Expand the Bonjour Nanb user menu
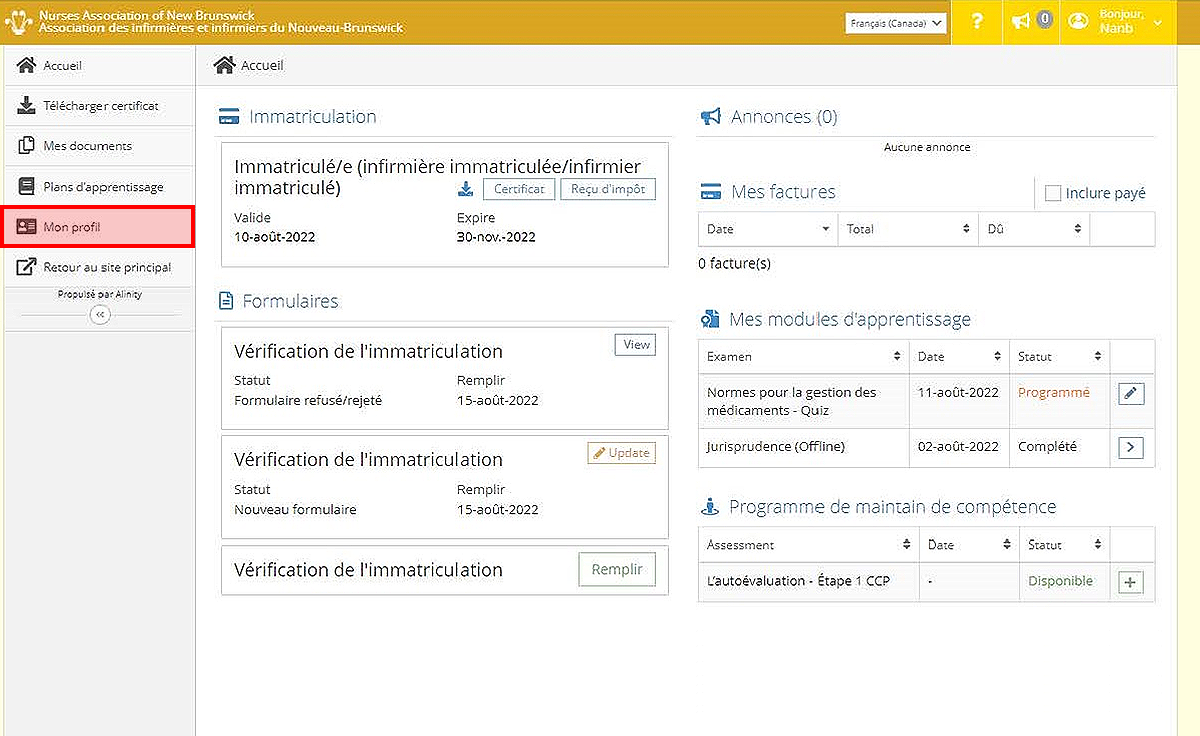The image size is (1200, 736). click(x=1116, y=22)
